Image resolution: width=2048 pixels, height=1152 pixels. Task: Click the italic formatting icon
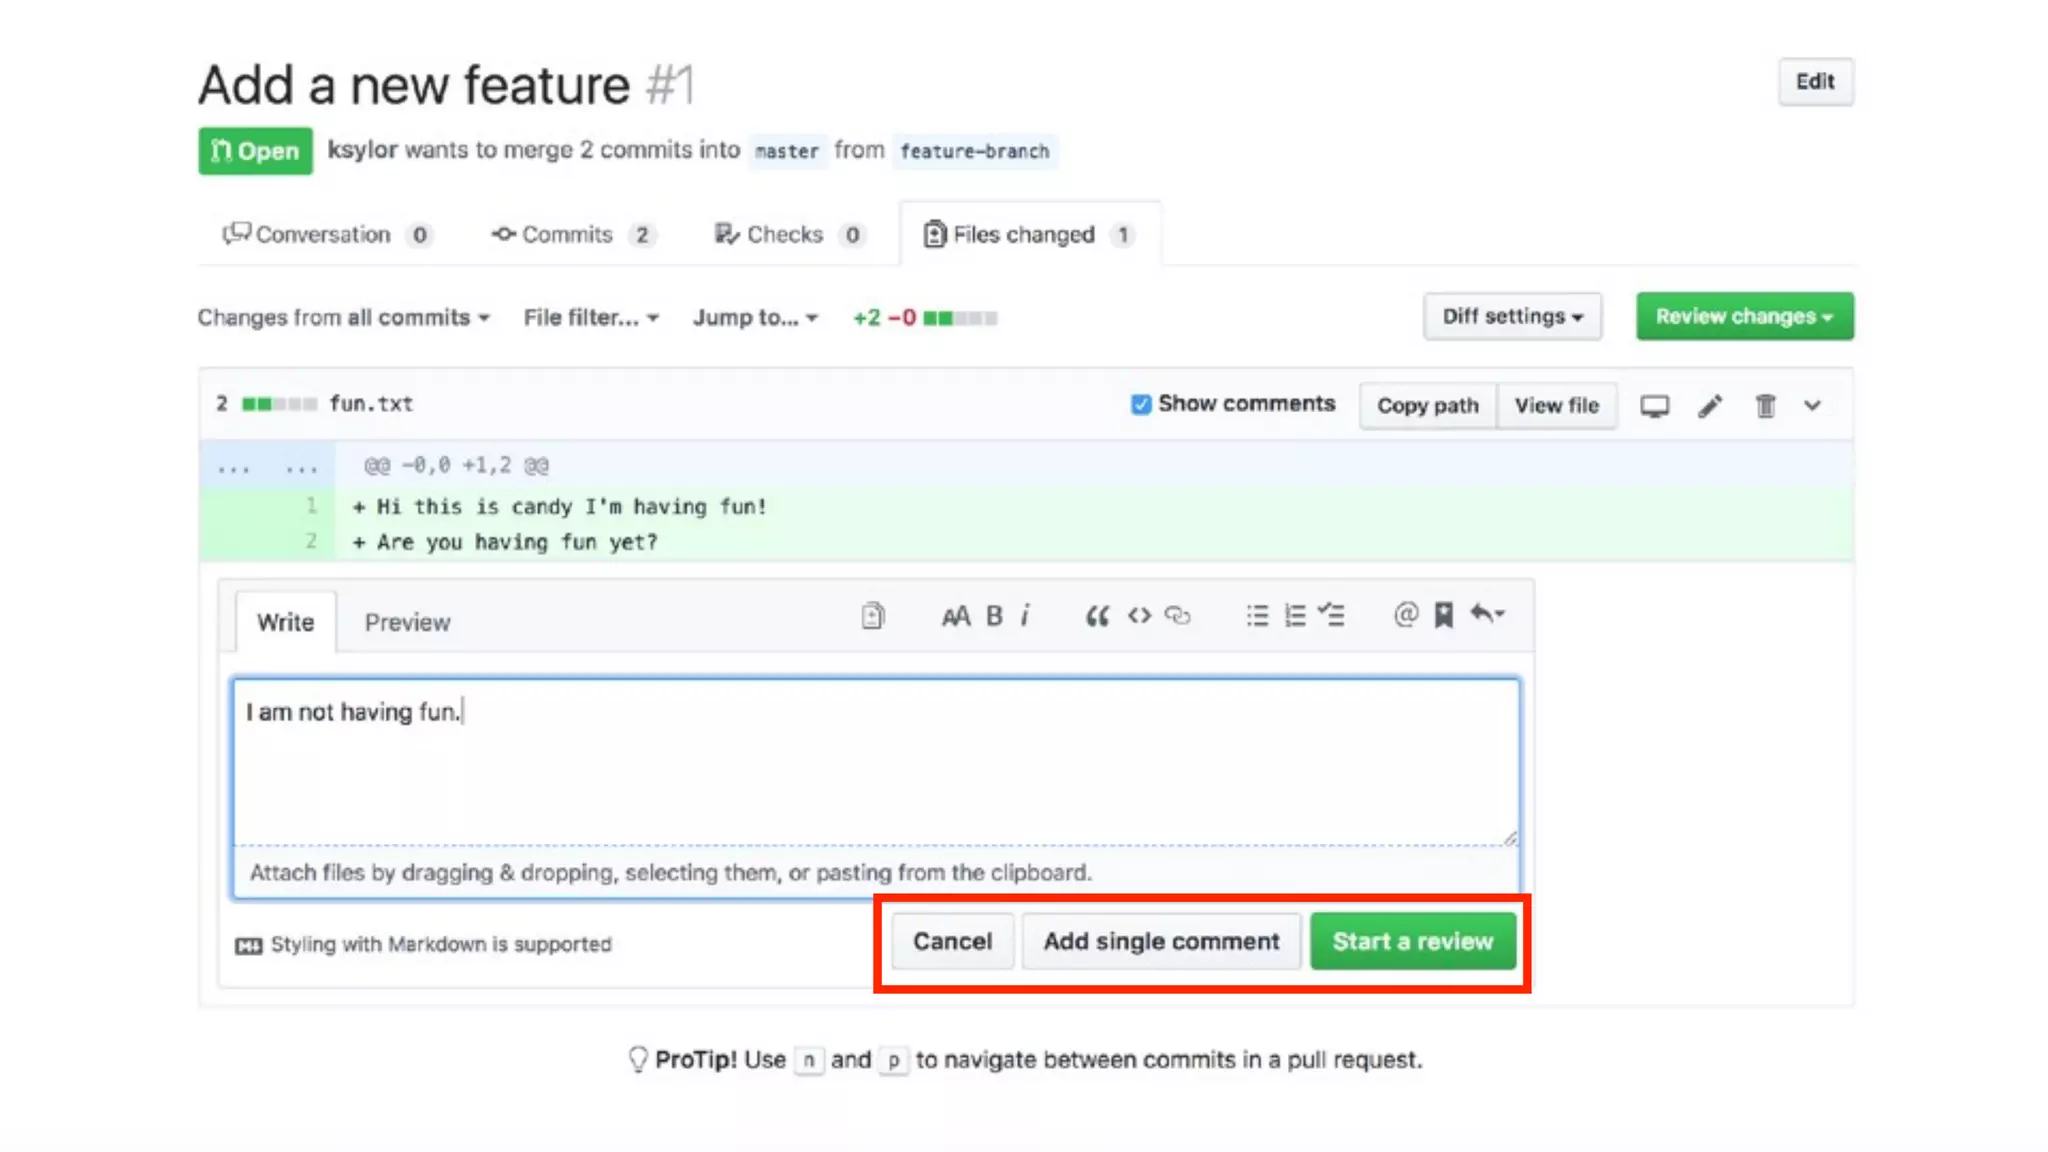(x=1025, y=616)
